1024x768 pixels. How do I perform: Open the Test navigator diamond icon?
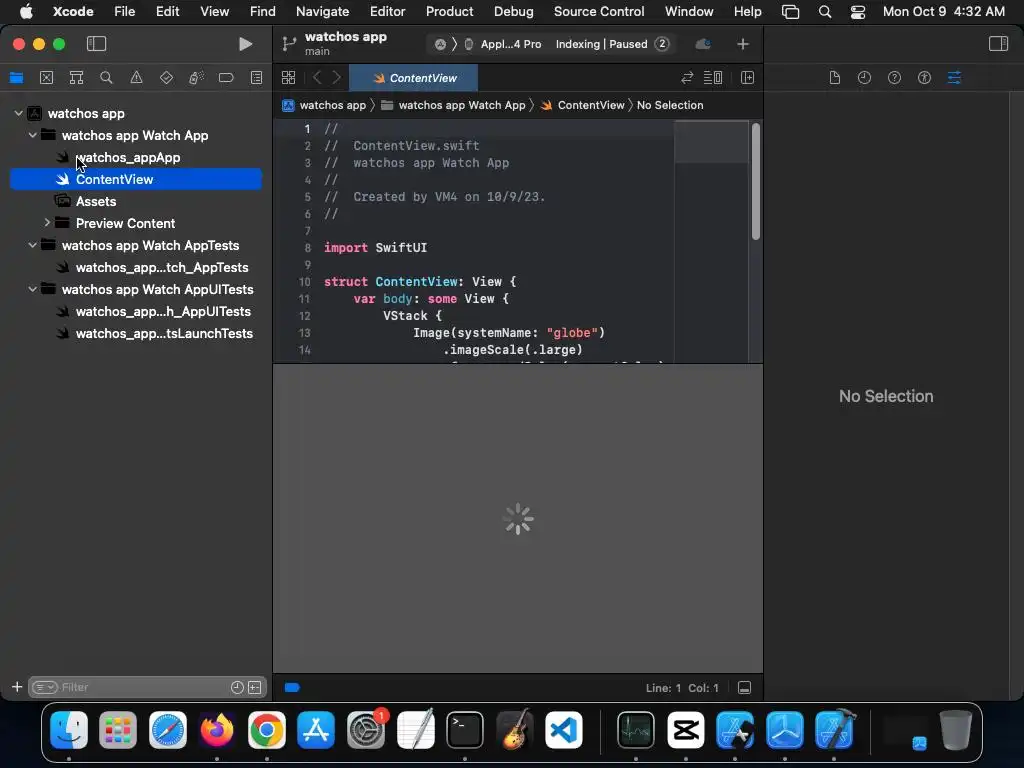[x=167, y=78]
